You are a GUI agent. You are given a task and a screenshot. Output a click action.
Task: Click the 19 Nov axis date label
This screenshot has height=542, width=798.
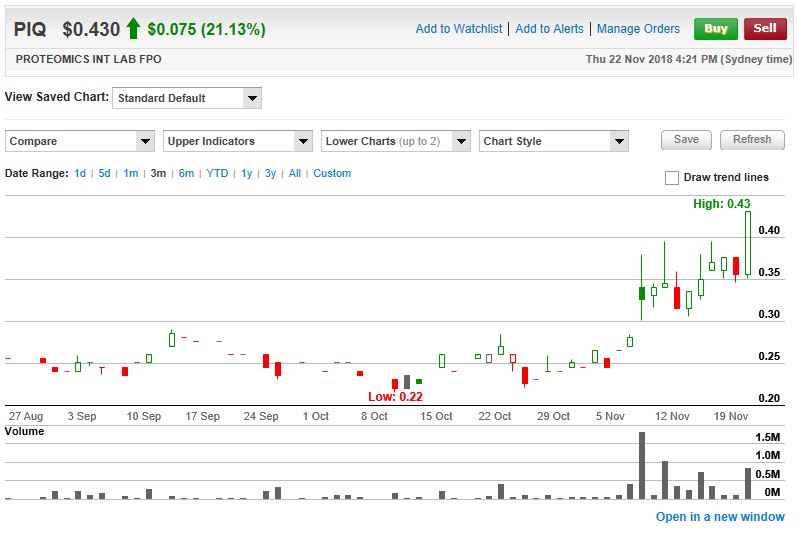click(730, 416)
